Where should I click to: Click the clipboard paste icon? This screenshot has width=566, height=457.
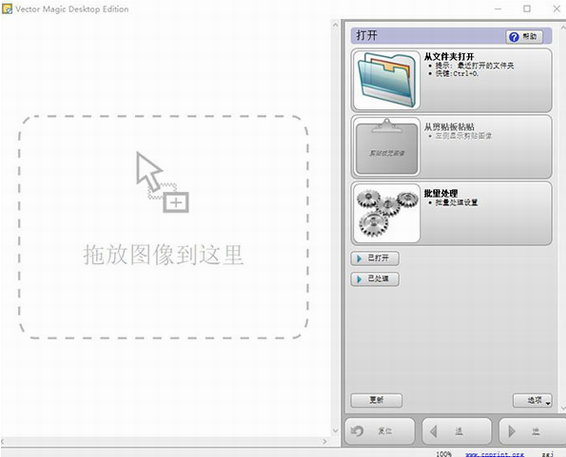point(387,147)
